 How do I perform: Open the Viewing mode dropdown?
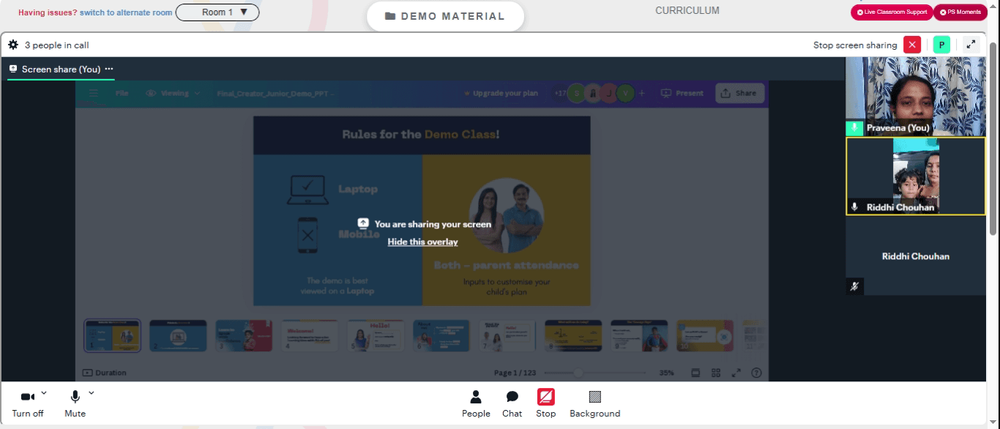click(173, 93)
